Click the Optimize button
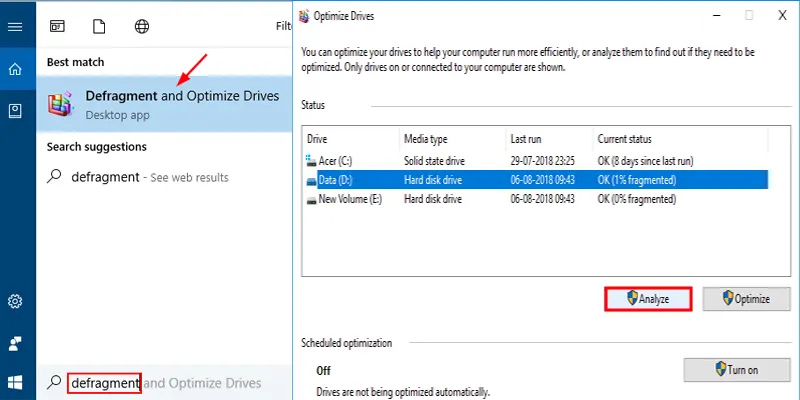The image size is (800, 400). (746, 299)
